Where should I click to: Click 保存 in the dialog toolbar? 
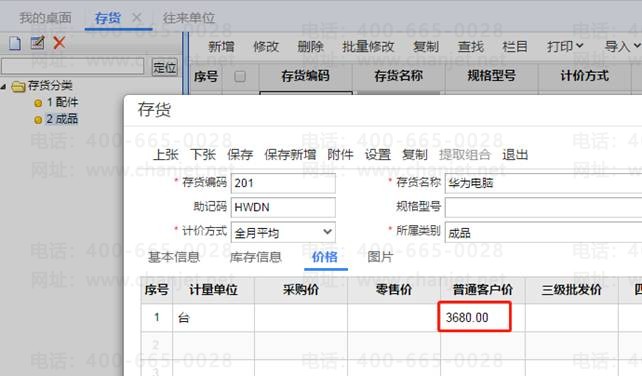[240, 155]
